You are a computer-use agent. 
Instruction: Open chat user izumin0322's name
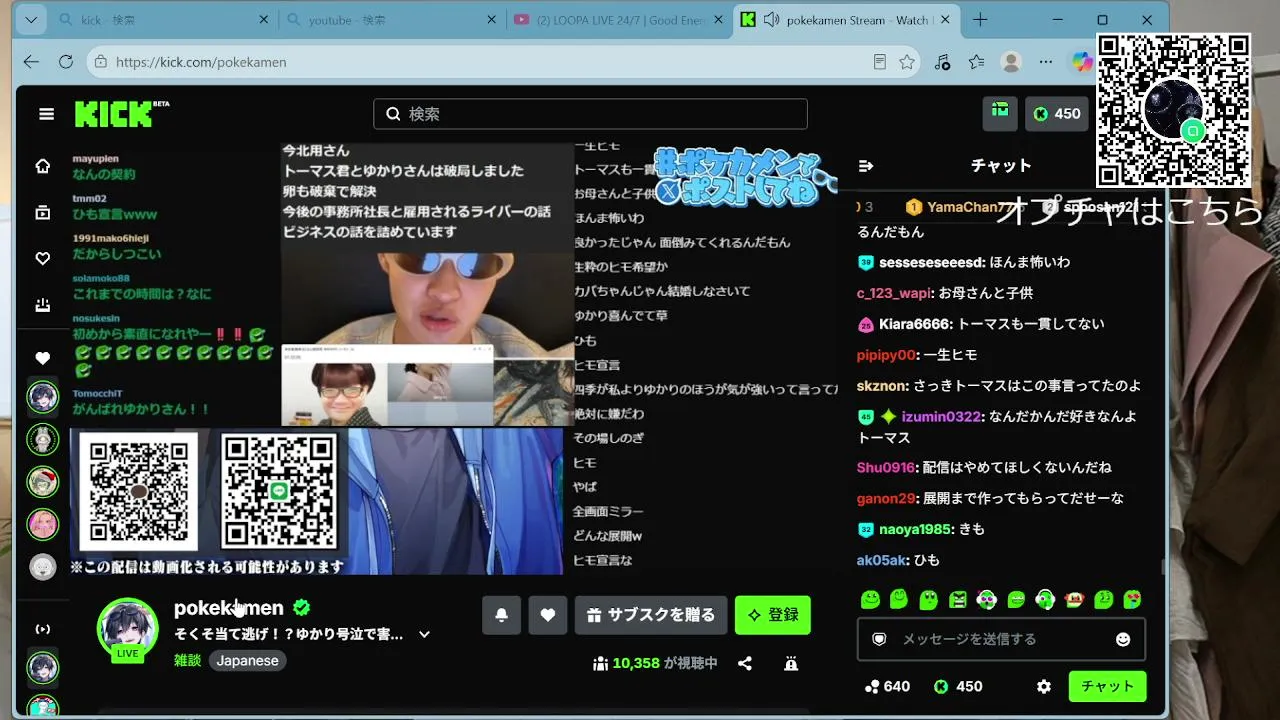(941, 416)
